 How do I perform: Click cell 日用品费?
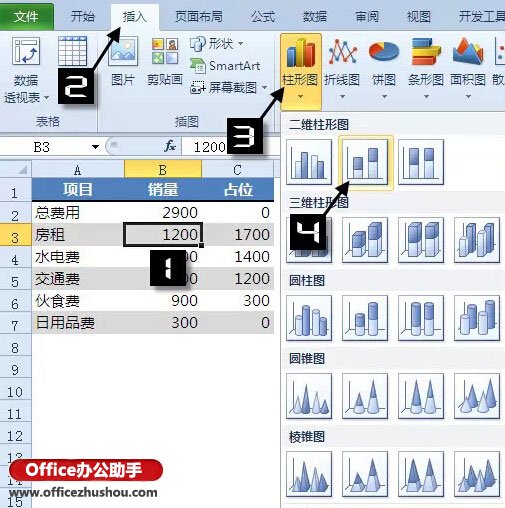coord(78,323)
